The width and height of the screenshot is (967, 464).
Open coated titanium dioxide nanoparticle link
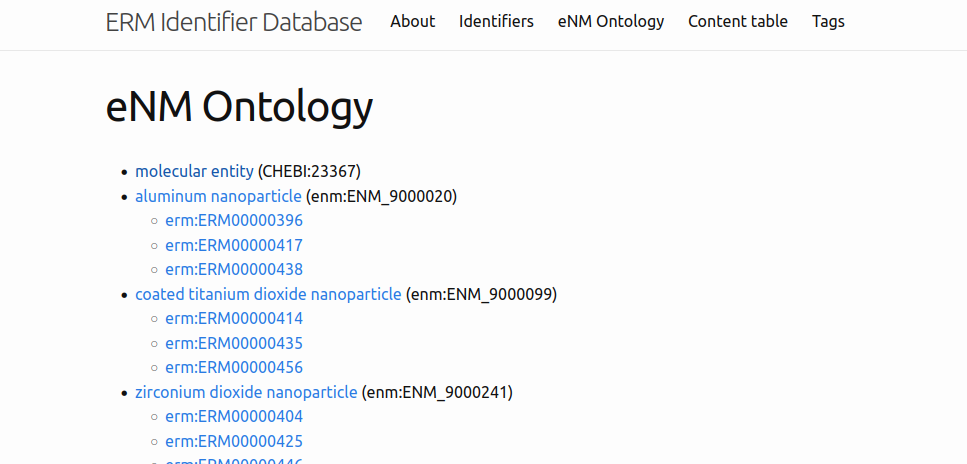click(268, 294)
